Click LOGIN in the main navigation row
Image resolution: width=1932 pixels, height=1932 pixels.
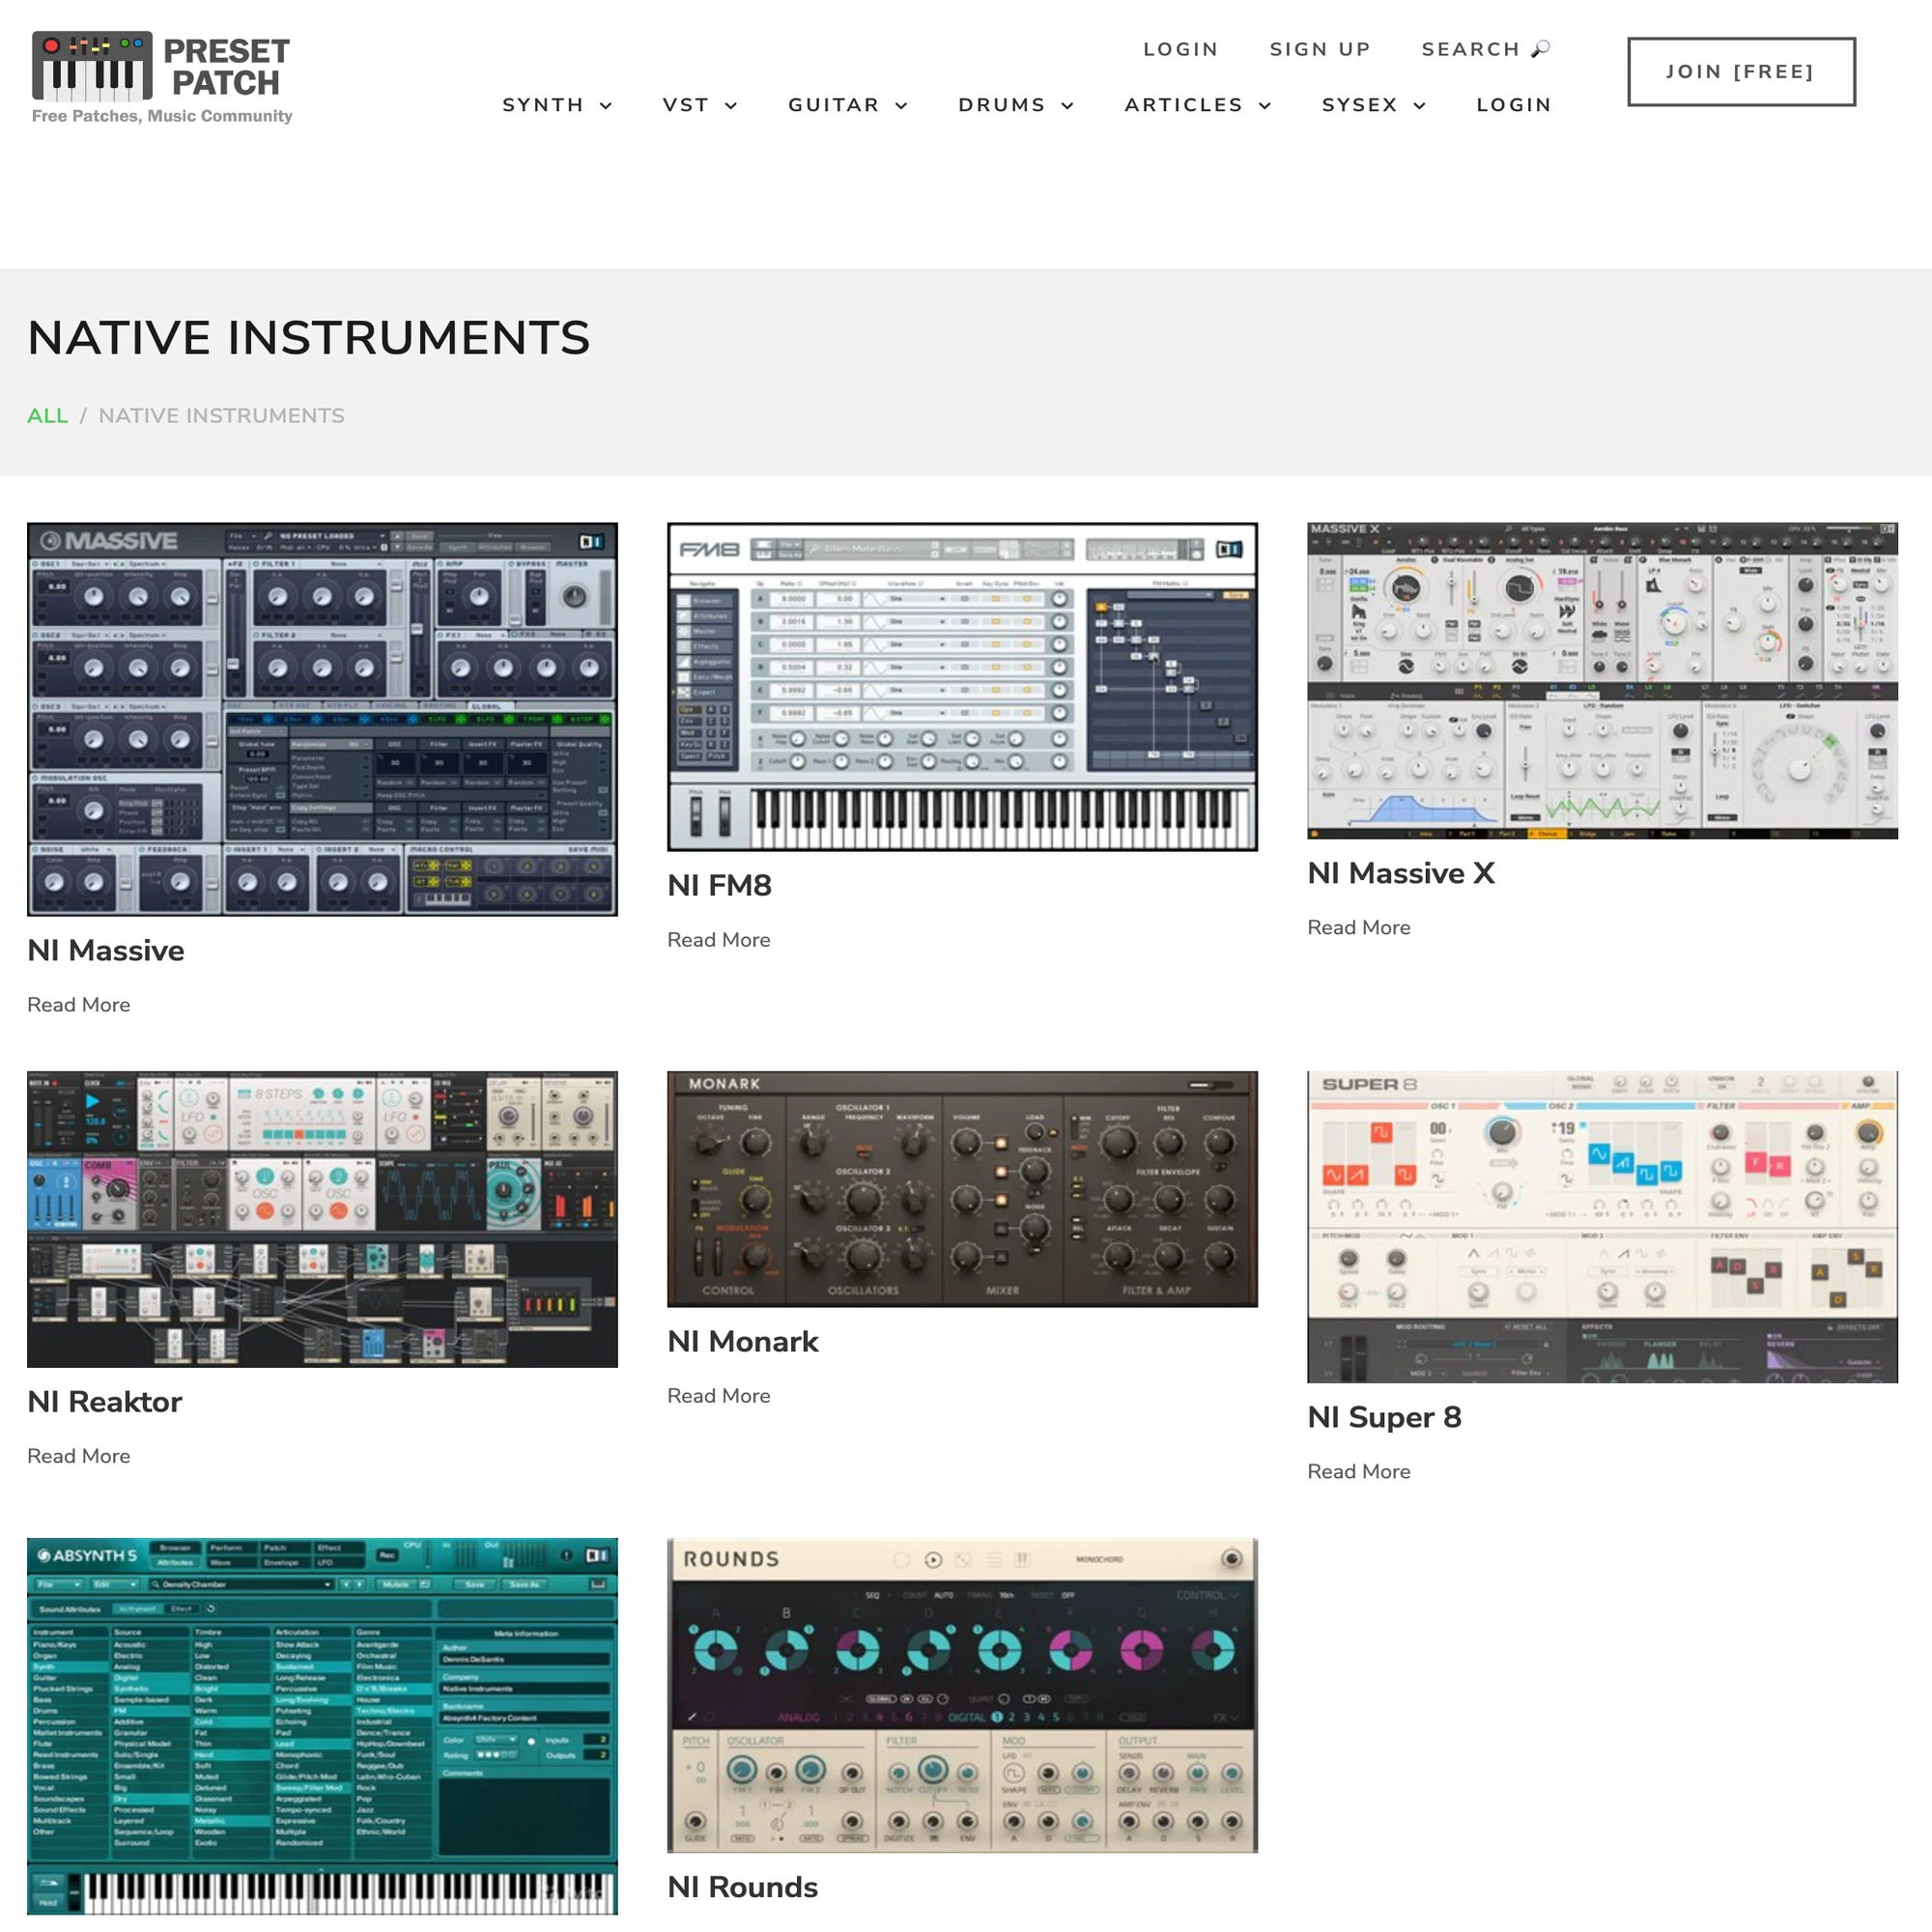click(1514, 105)
